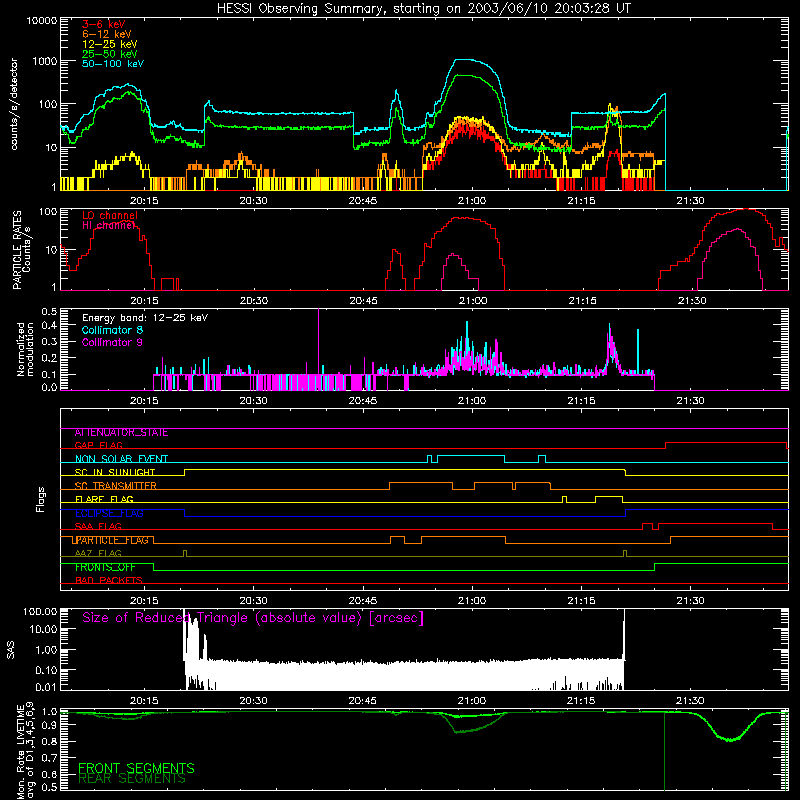This screenshot has height=800, width=800.
Task: Click the 20:45 tick under the flags panel
Action: (x=362, y=601)
